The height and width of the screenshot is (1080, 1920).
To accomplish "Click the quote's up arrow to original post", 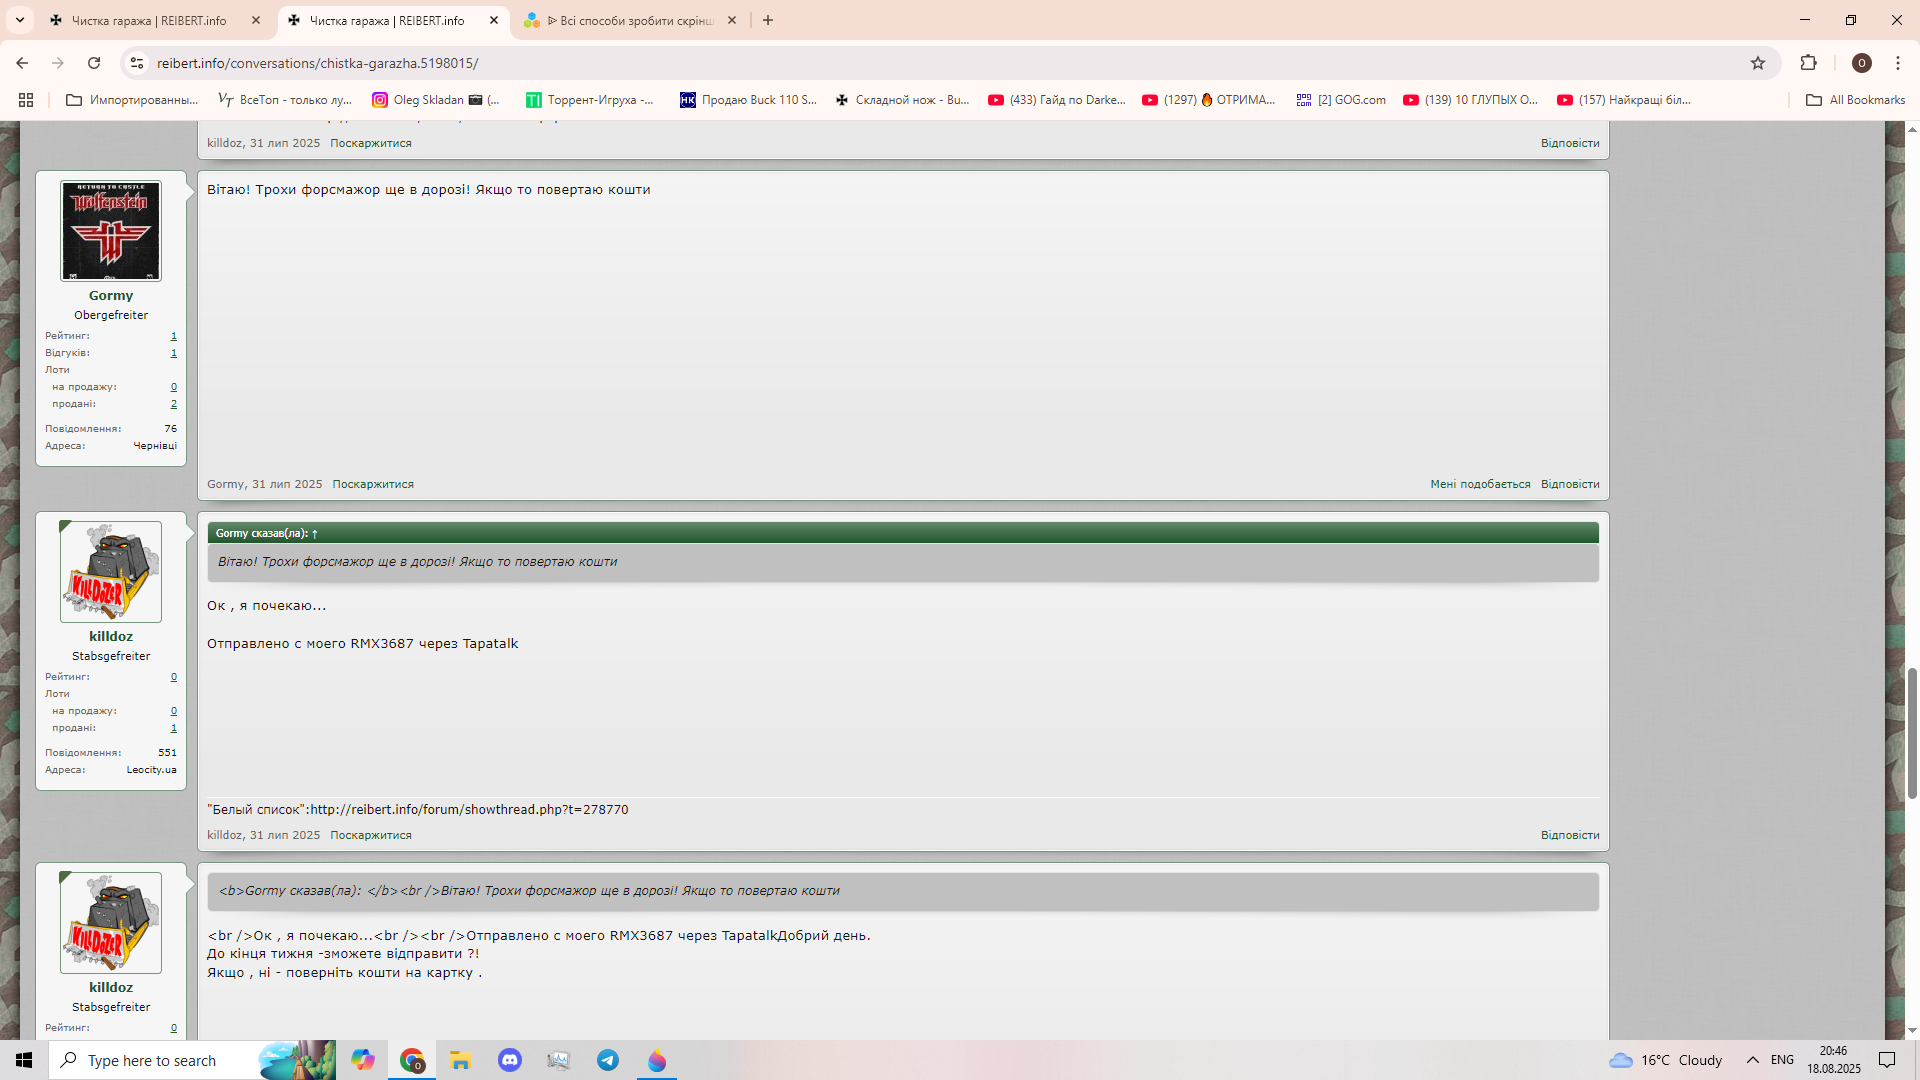I will pyautogui.click(x=315, y=534).
